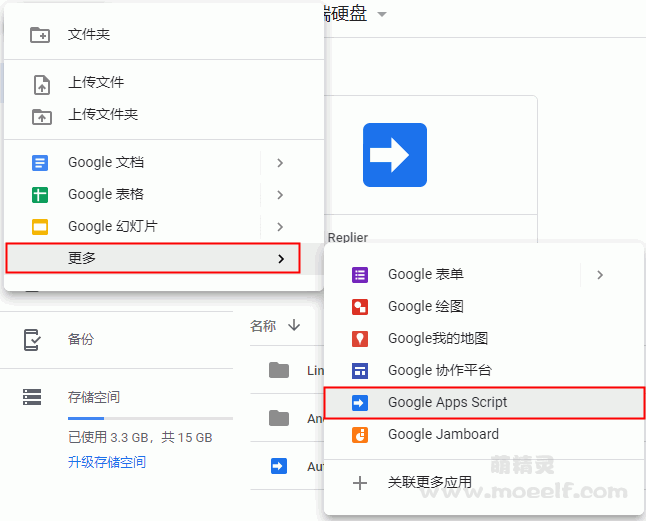Click the Google Sheets icon

40,195
